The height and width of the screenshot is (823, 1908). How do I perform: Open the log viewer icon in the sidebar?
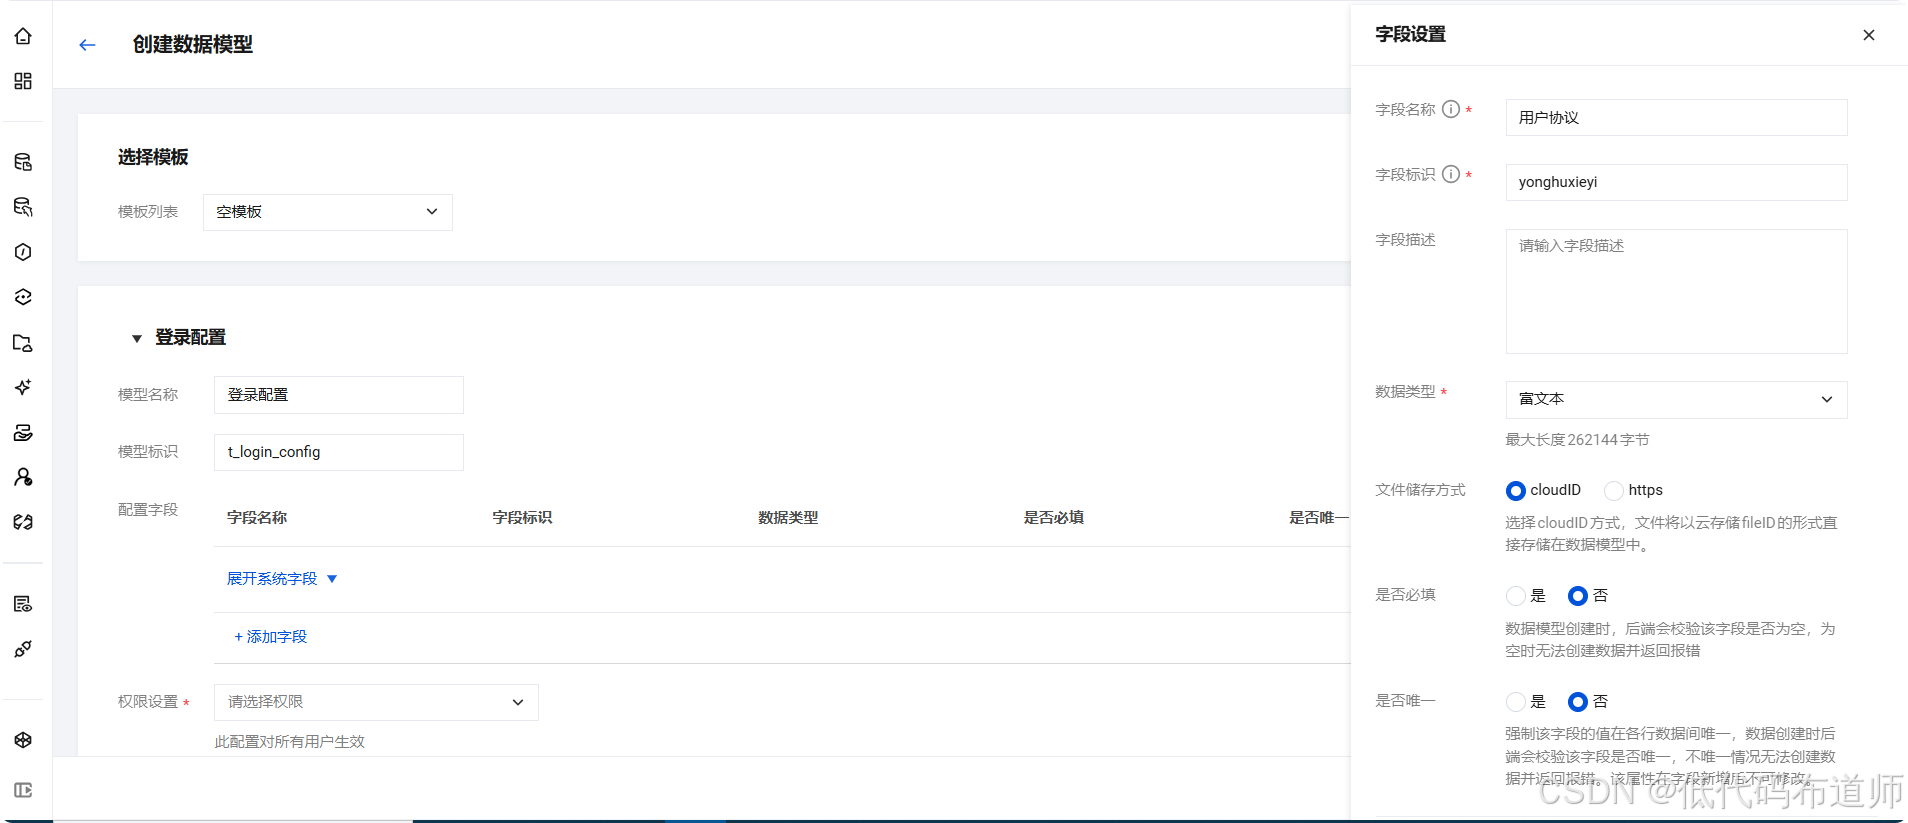tap(23, 604)
